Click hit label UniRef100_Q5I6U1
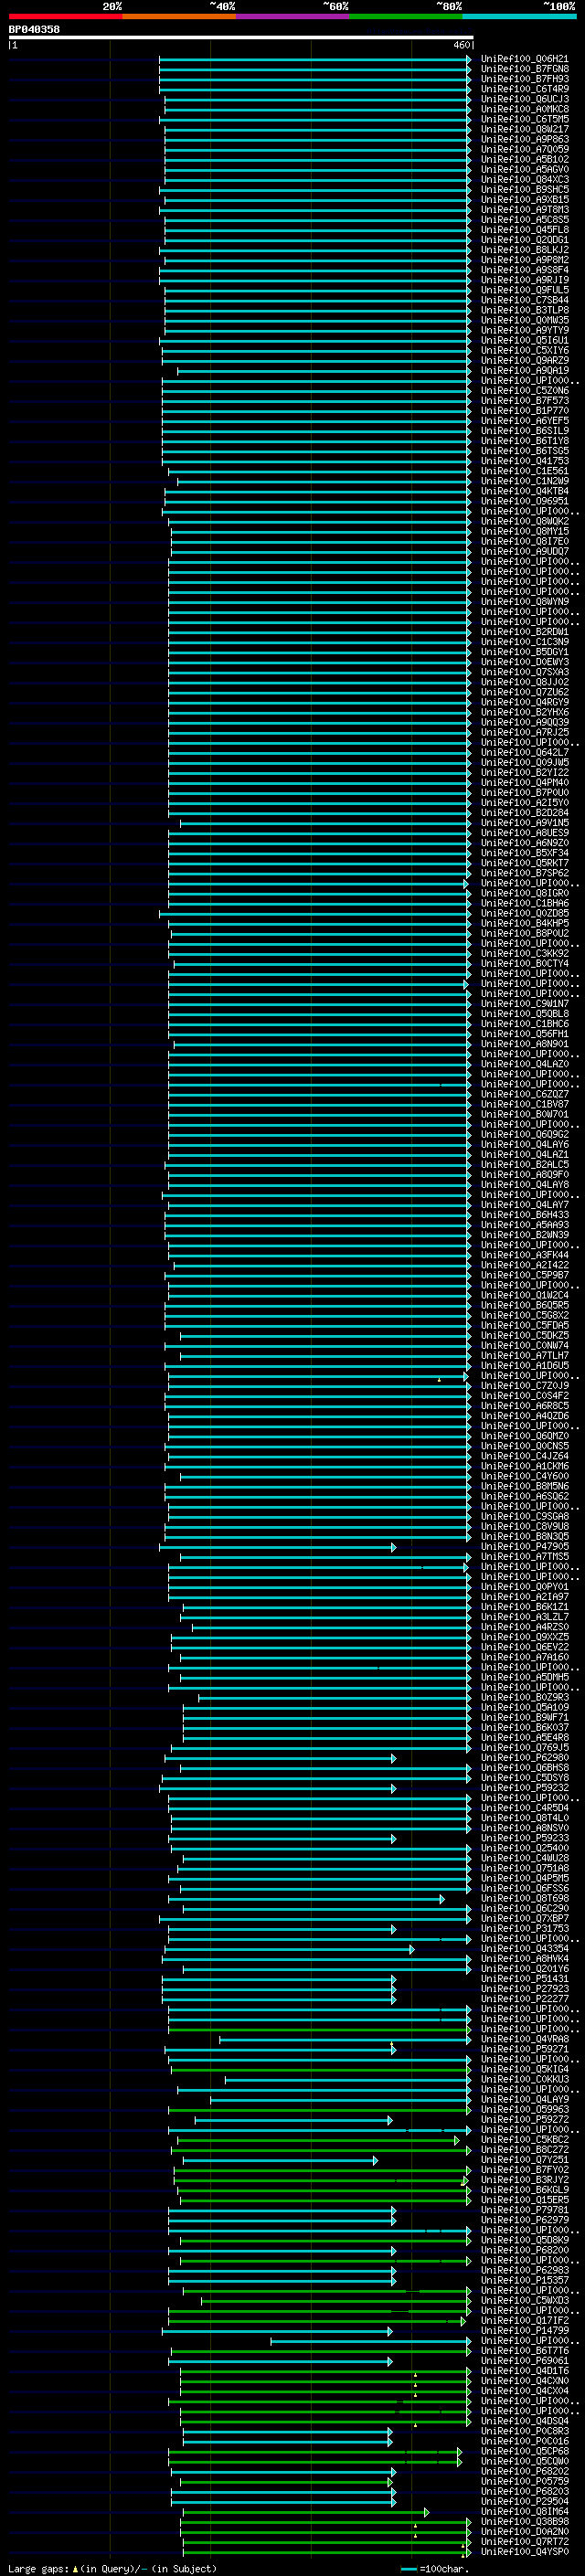 524,341
